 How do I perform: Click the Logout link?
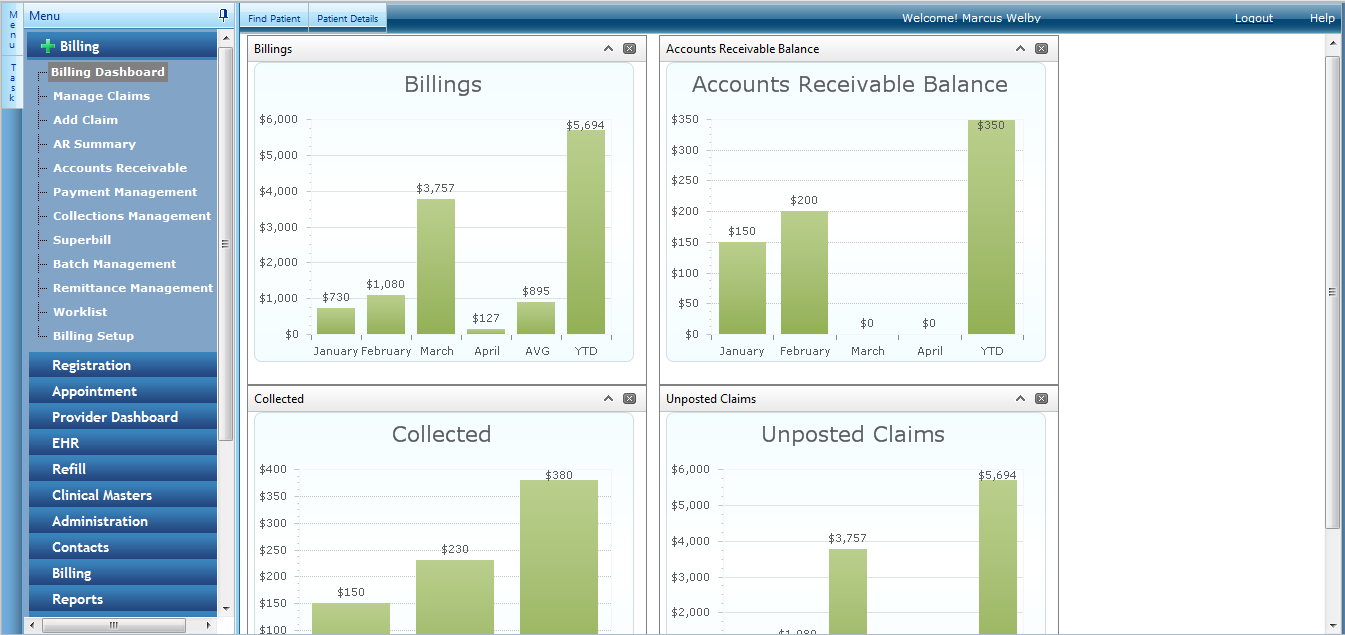point(1254,18)
